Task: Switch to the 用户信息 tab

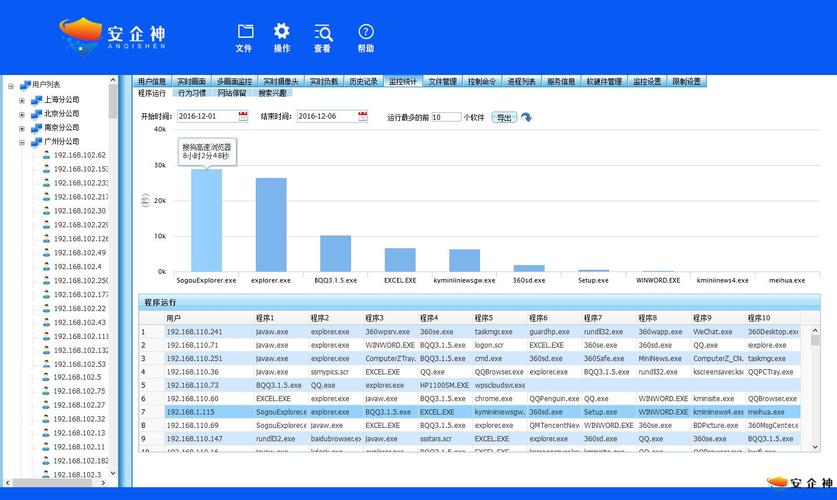Action: (x=152, y=81)
